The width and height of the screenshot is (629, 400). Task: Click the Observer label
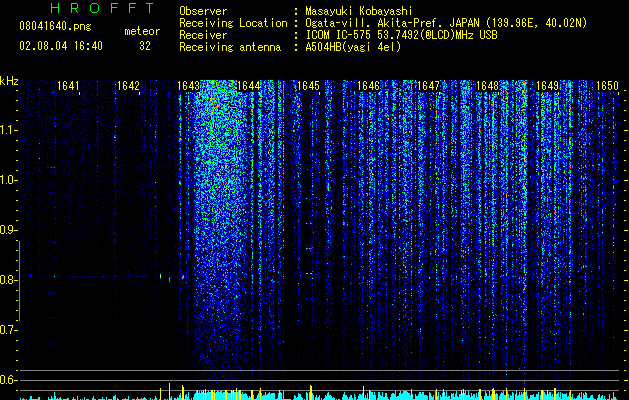(203, 11)
